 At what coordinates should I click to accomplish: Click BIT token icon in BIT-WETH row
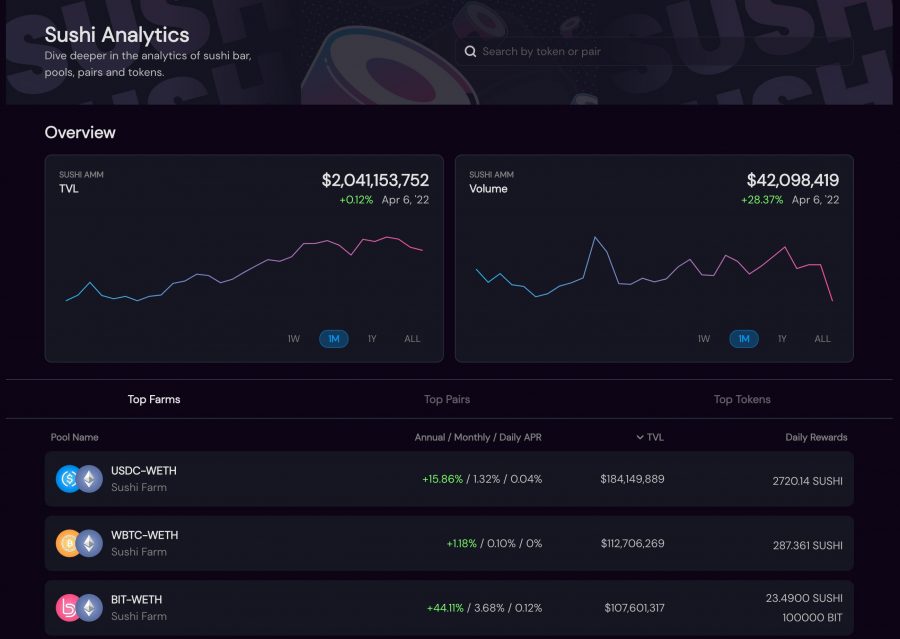click(x=68, y=608)
